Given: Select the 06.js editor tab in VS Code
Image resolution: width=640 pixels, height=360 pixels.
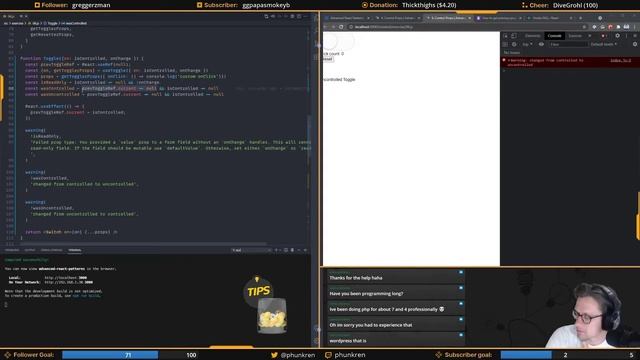Looking at the screenshot, I should tap(11, 16).
